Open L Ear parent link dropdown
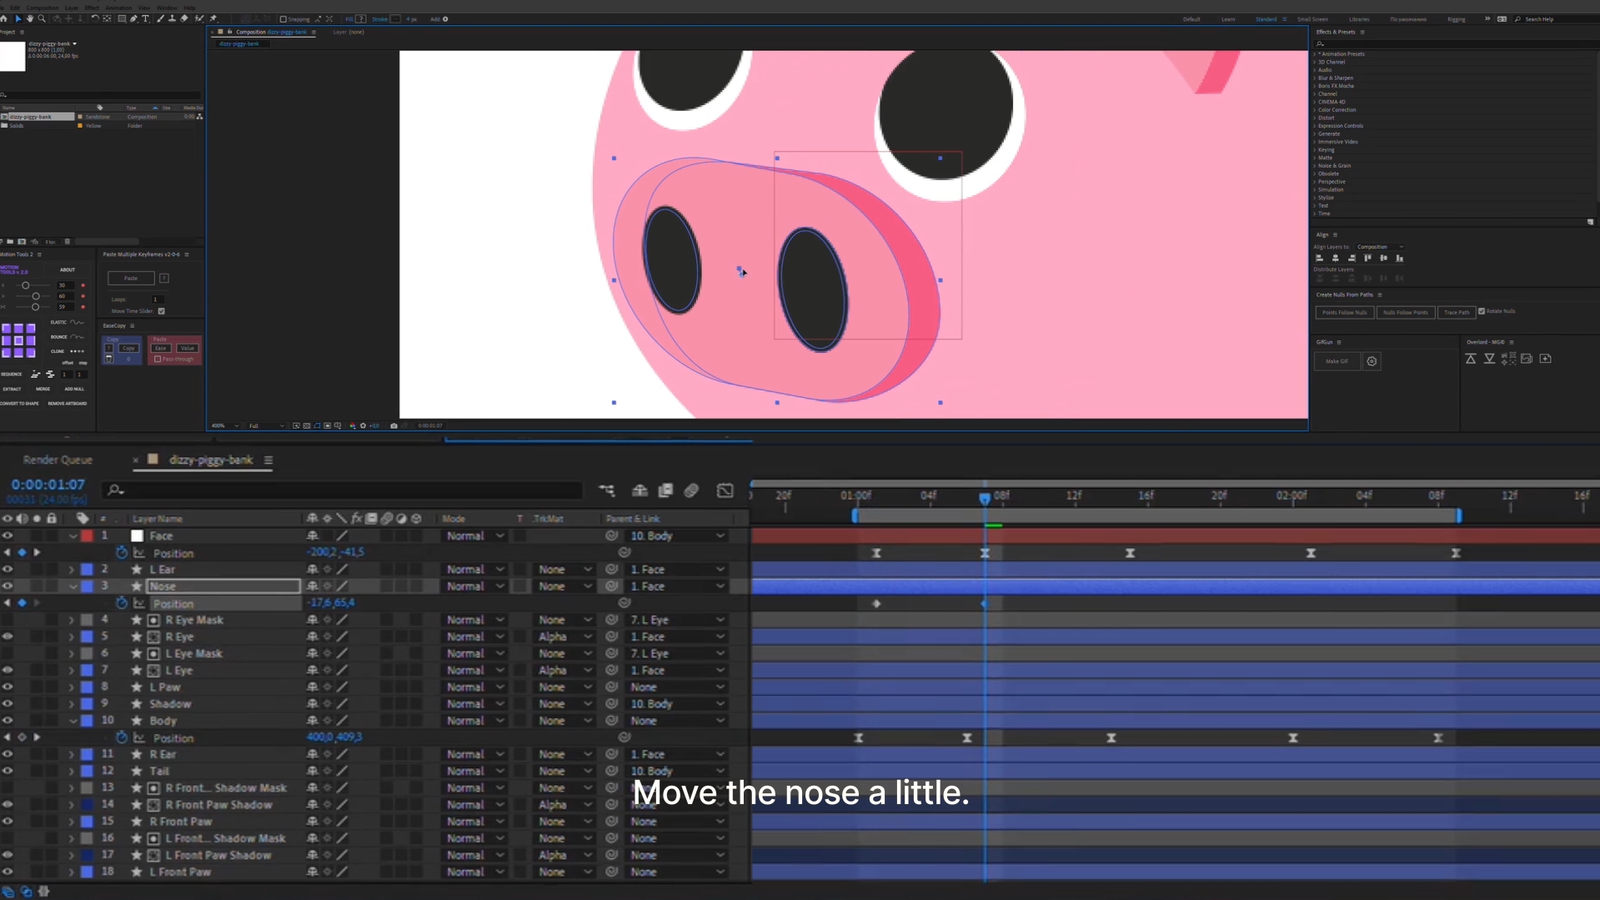Image resolution: width=1600 pixels, height=900 pixels. point(677,570)
